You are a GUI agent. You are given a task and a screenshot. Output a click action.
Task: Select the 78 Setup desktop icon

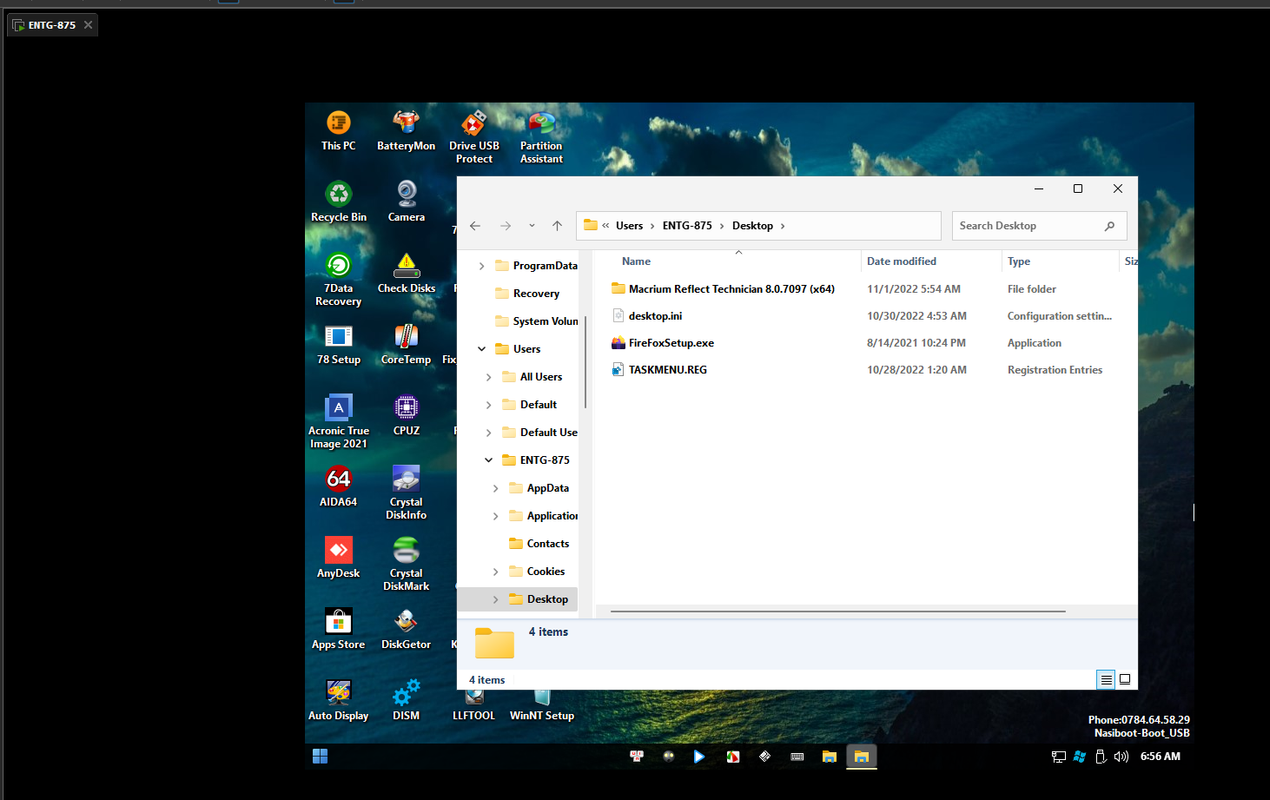click(338, 345)
